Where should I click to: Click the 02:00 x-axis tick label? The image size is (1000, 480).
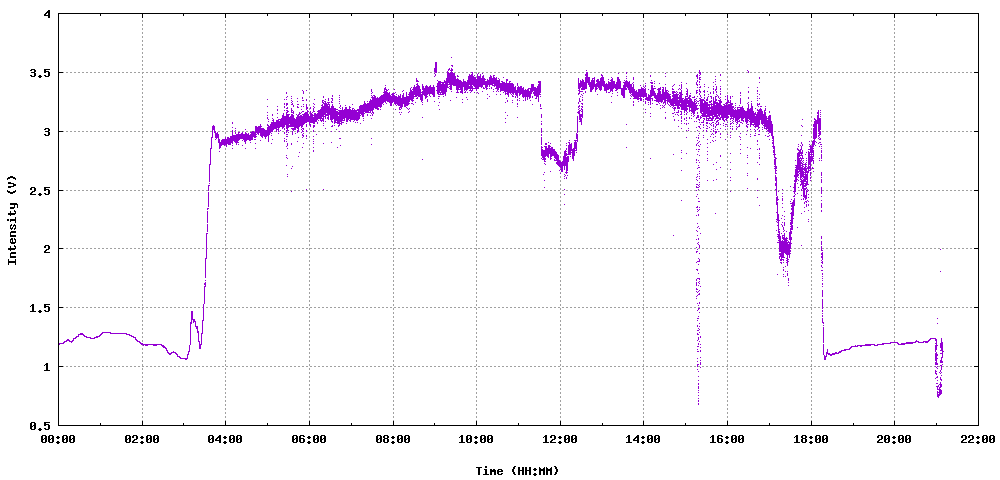[142, 439]
